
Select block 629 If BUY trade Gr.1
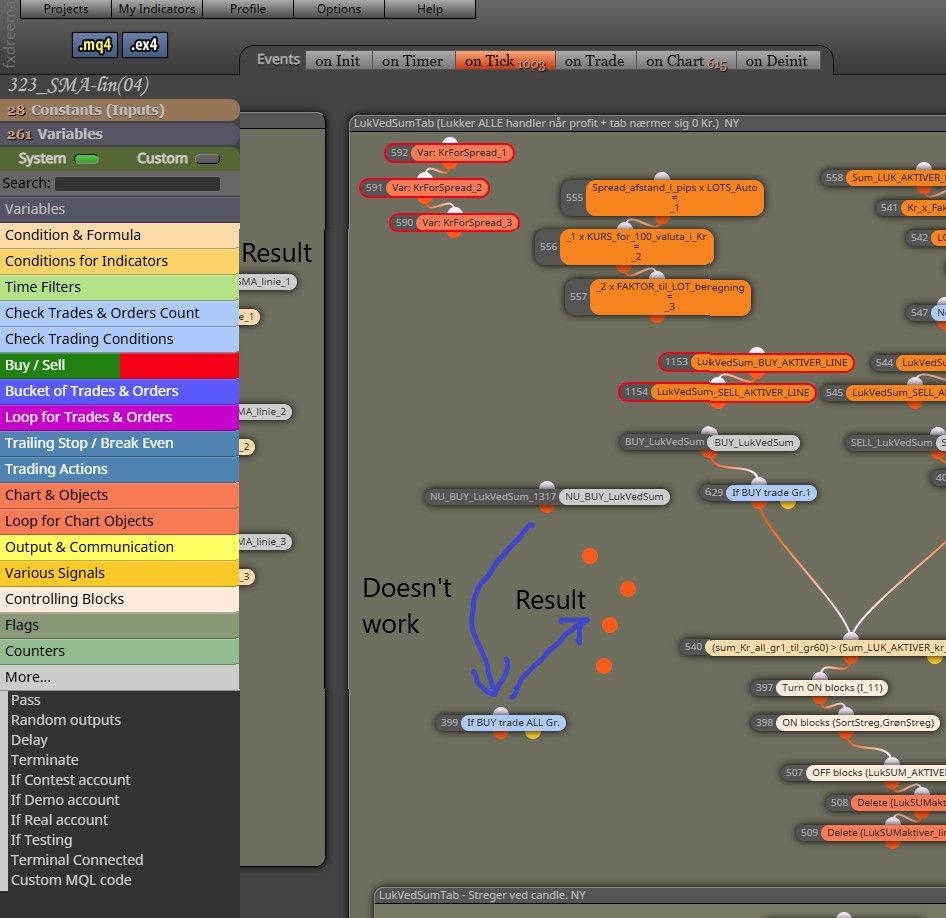tap(758, 493)
